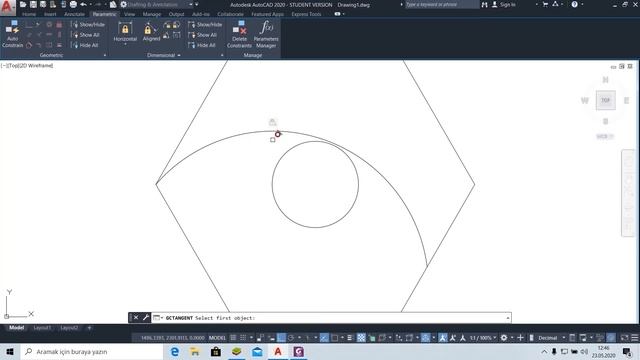Expand command line history arrow
Screen dimensions: 640x360
pyautogui.click(x=508, y=318)
